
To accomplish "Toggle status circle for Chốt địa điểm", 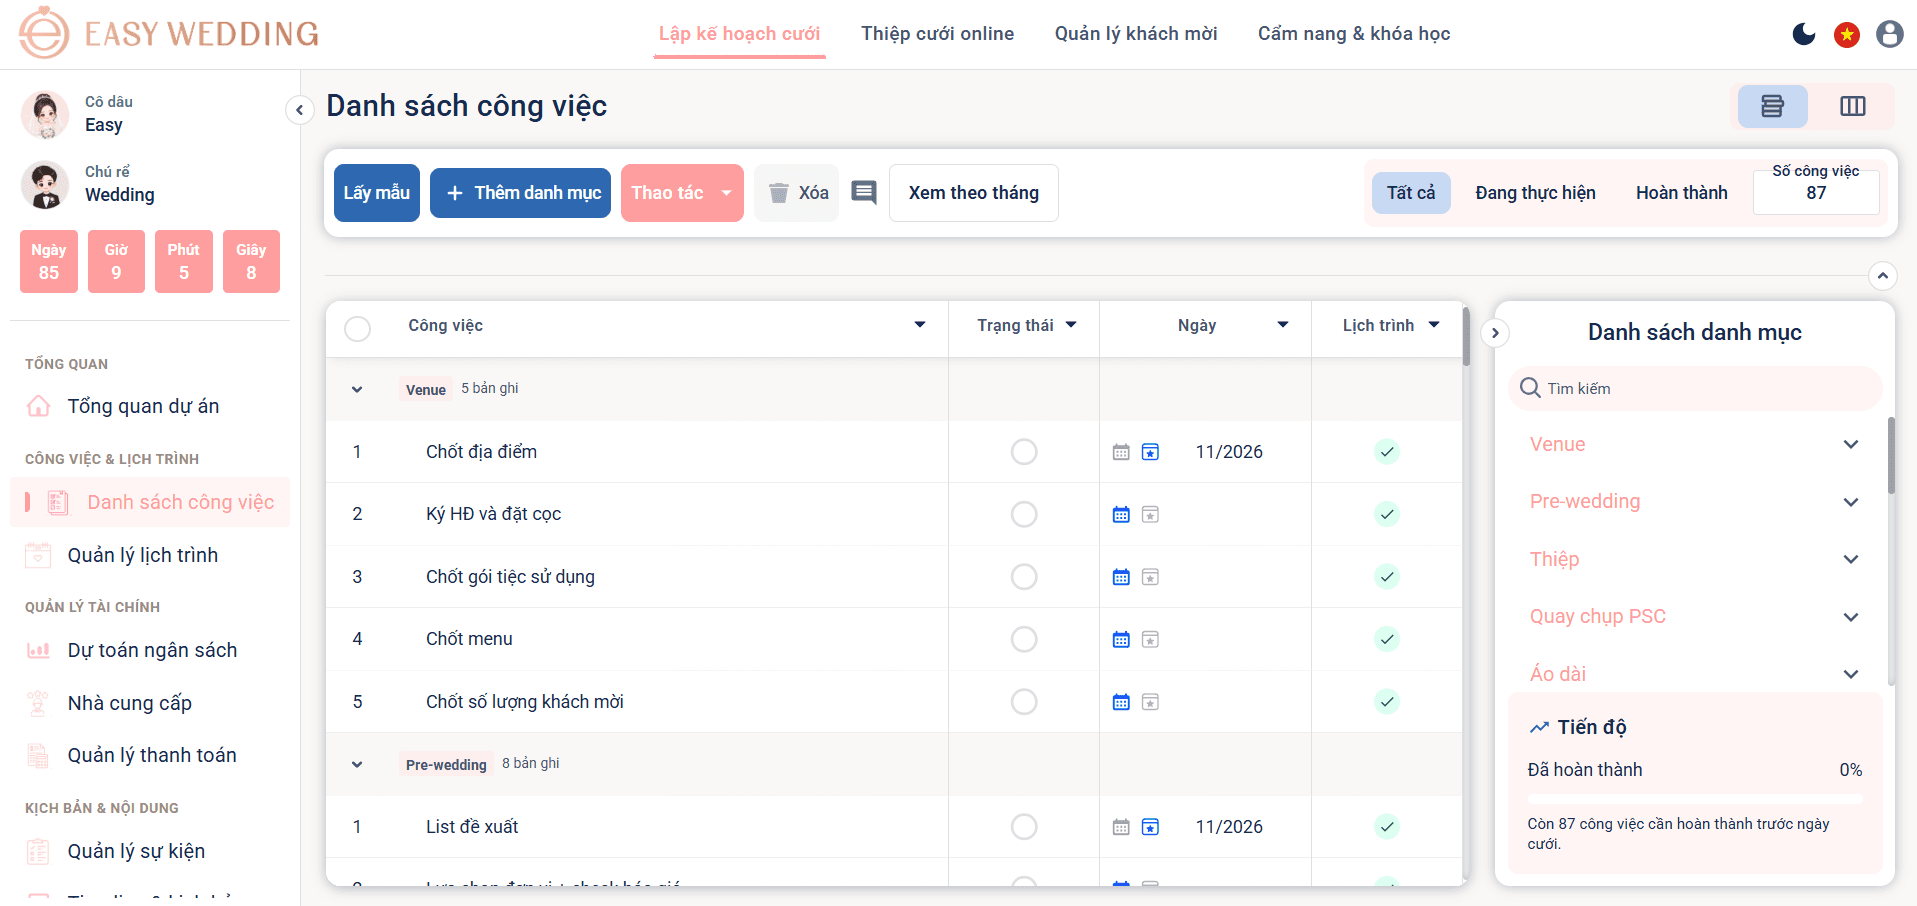I will tap(1024, 452).
